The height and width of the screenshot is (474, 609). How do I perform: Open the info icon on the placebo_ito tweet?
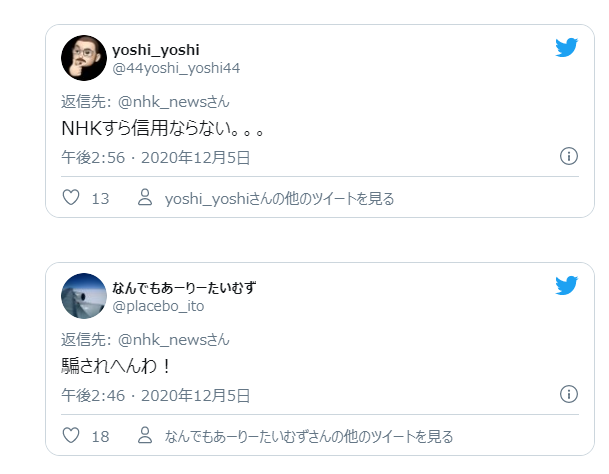pos(569,394)
